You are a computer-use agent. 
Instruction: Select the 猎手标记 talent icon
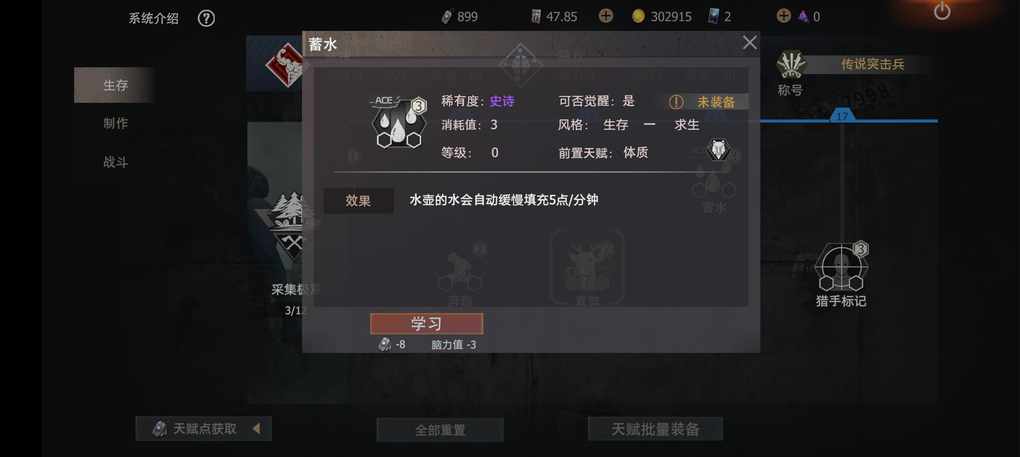[x=841, y=267]
